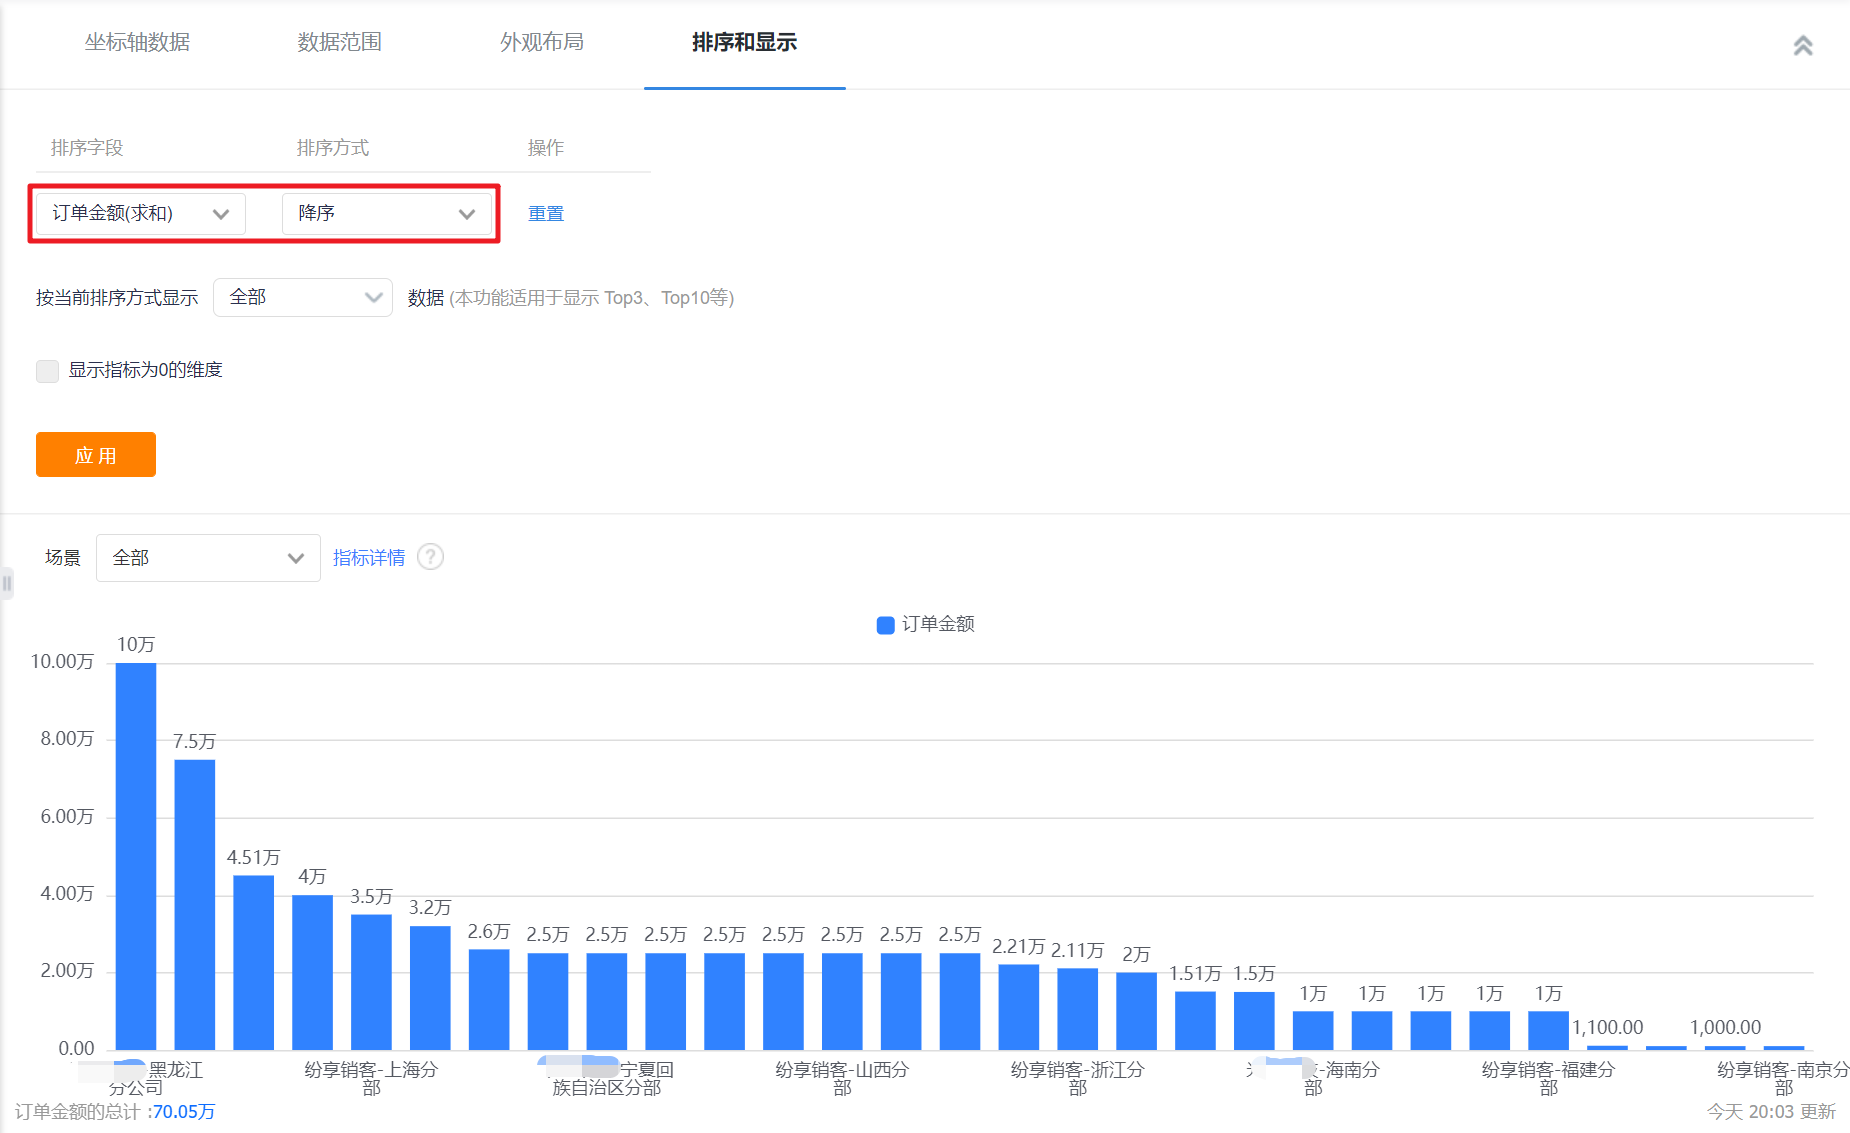
Task: Click the 7.5万 bar in the chart
Action: [195, 904]
